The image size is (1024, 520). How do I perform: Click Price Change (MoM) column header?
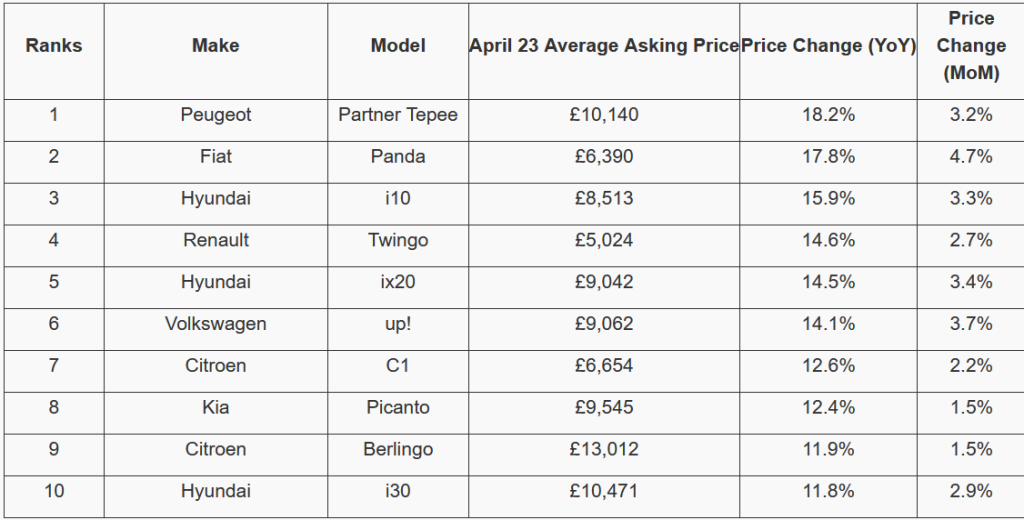click(971, 46)
